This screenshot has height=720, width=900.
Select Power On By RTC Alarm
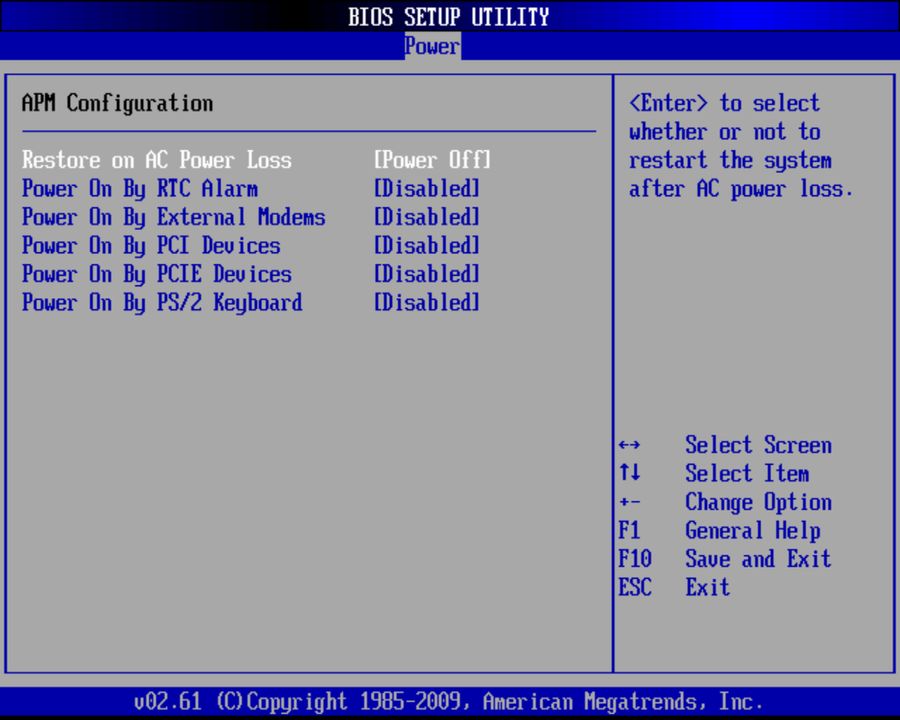[140, 188]
